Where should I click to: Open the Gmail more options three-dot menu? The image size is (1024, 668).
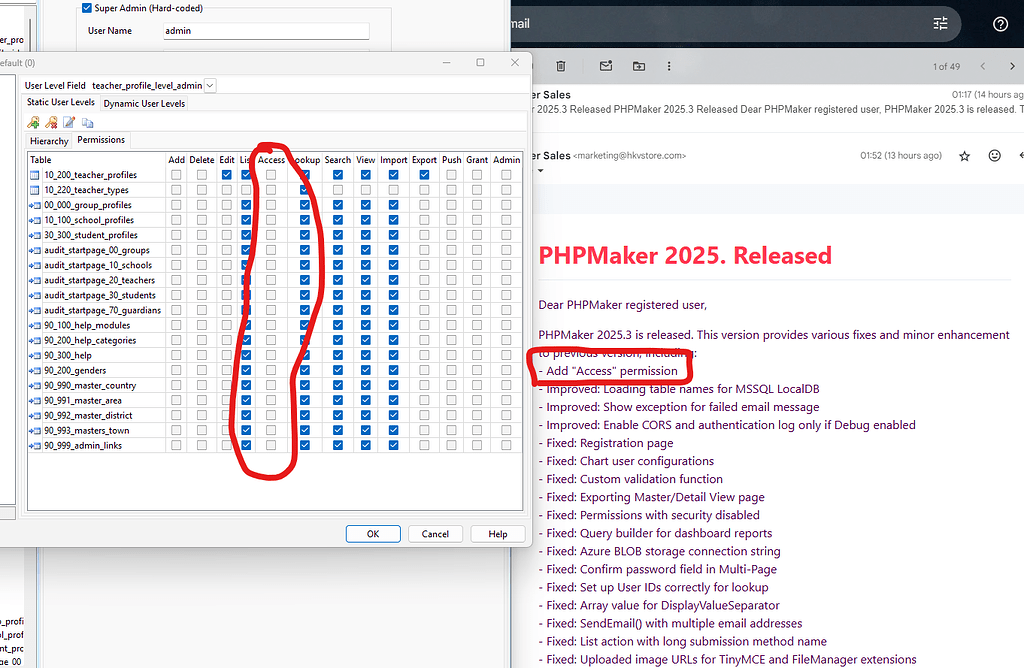coord(669,66)
